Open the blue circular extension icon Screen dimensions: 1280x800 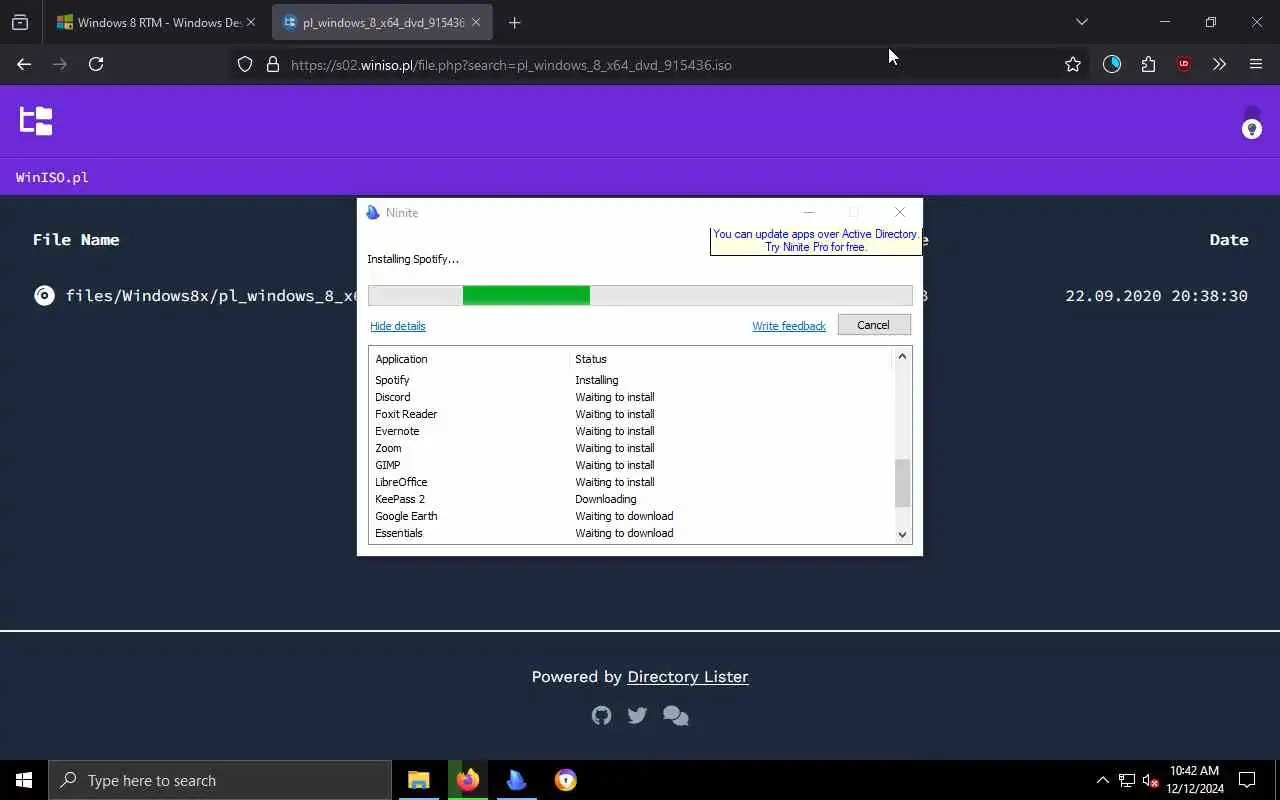[x=1112, y=64]
